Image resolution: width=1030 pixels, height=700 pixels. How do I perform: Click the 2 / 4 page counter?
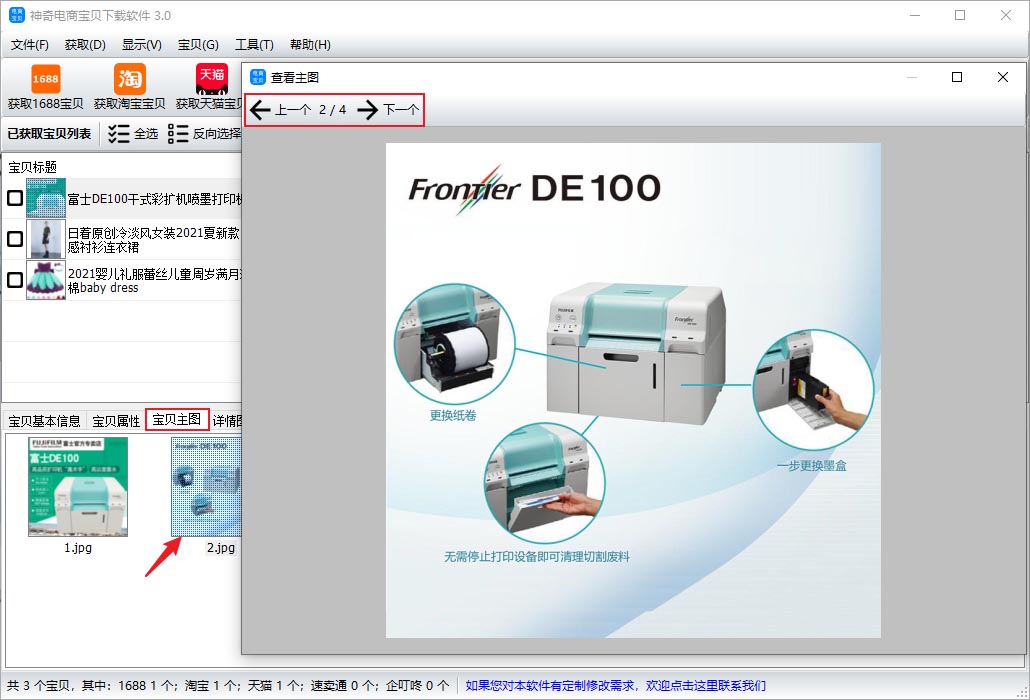[332, 110]
